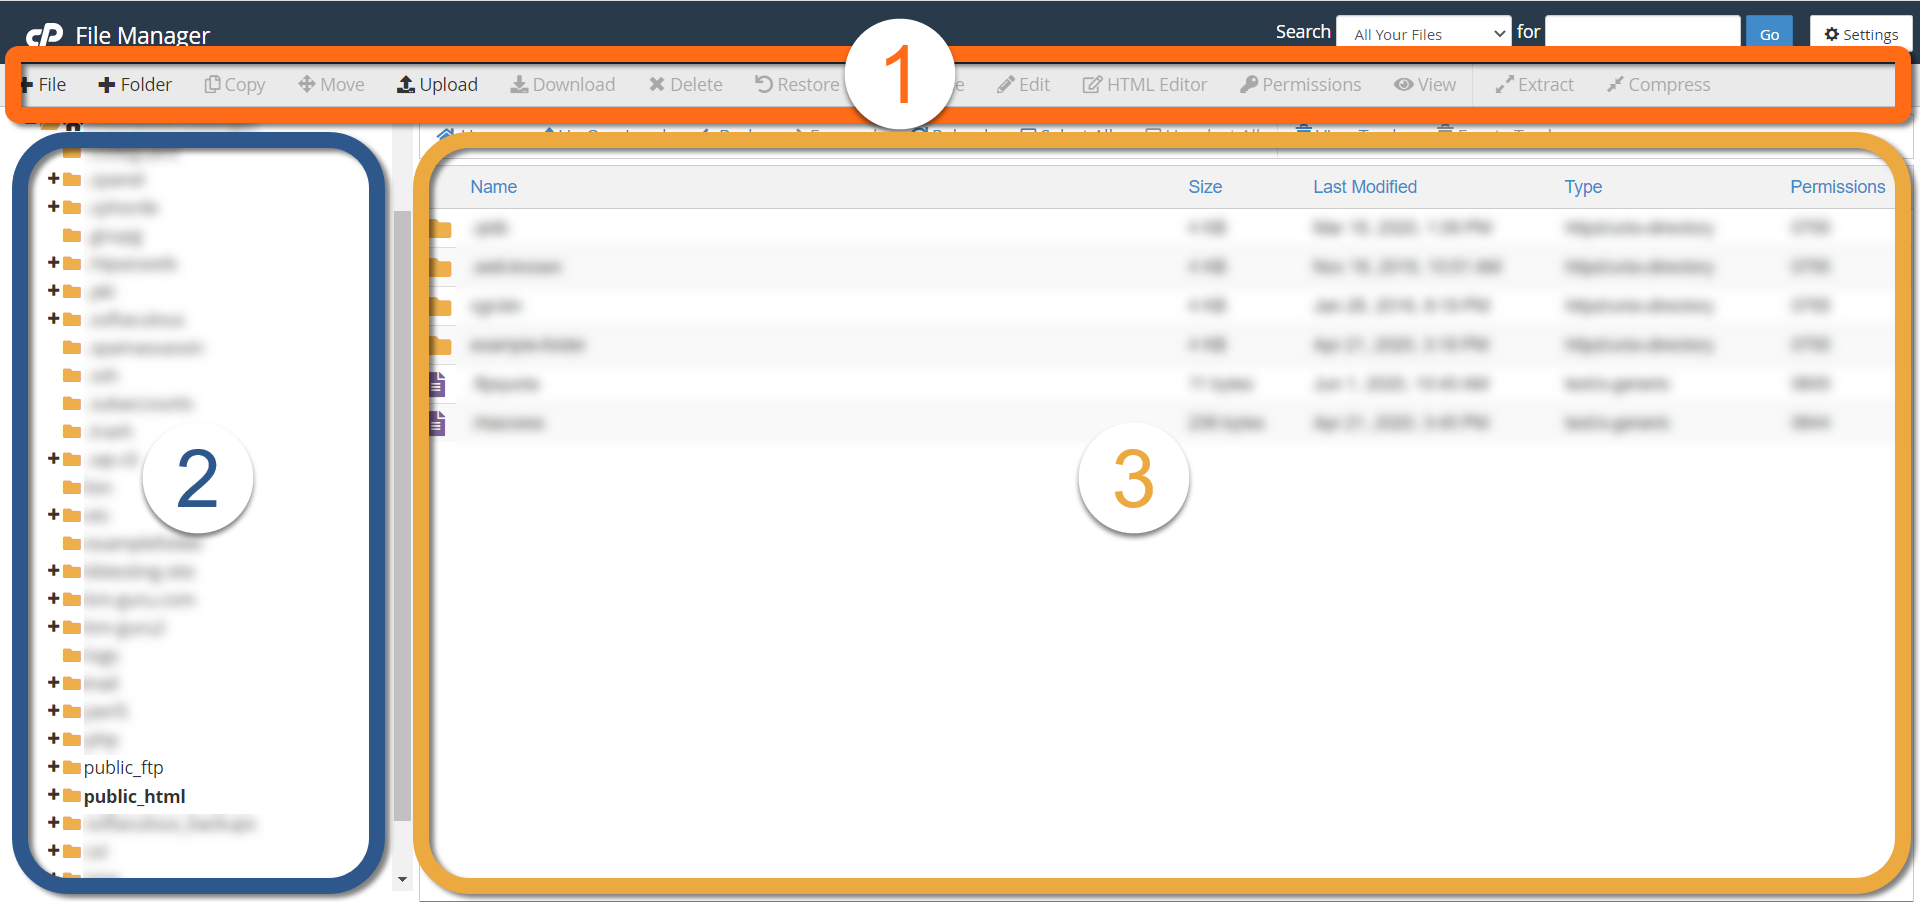Open File Manager Settings
The image size is (1920, 902).
(1860, 32)
